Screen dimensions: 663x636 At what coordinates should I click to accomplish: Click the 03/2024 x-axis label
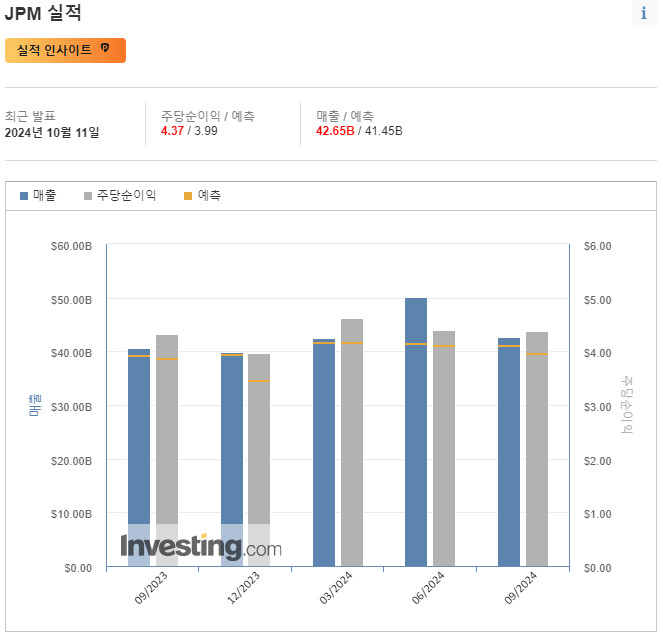point(336,588)
